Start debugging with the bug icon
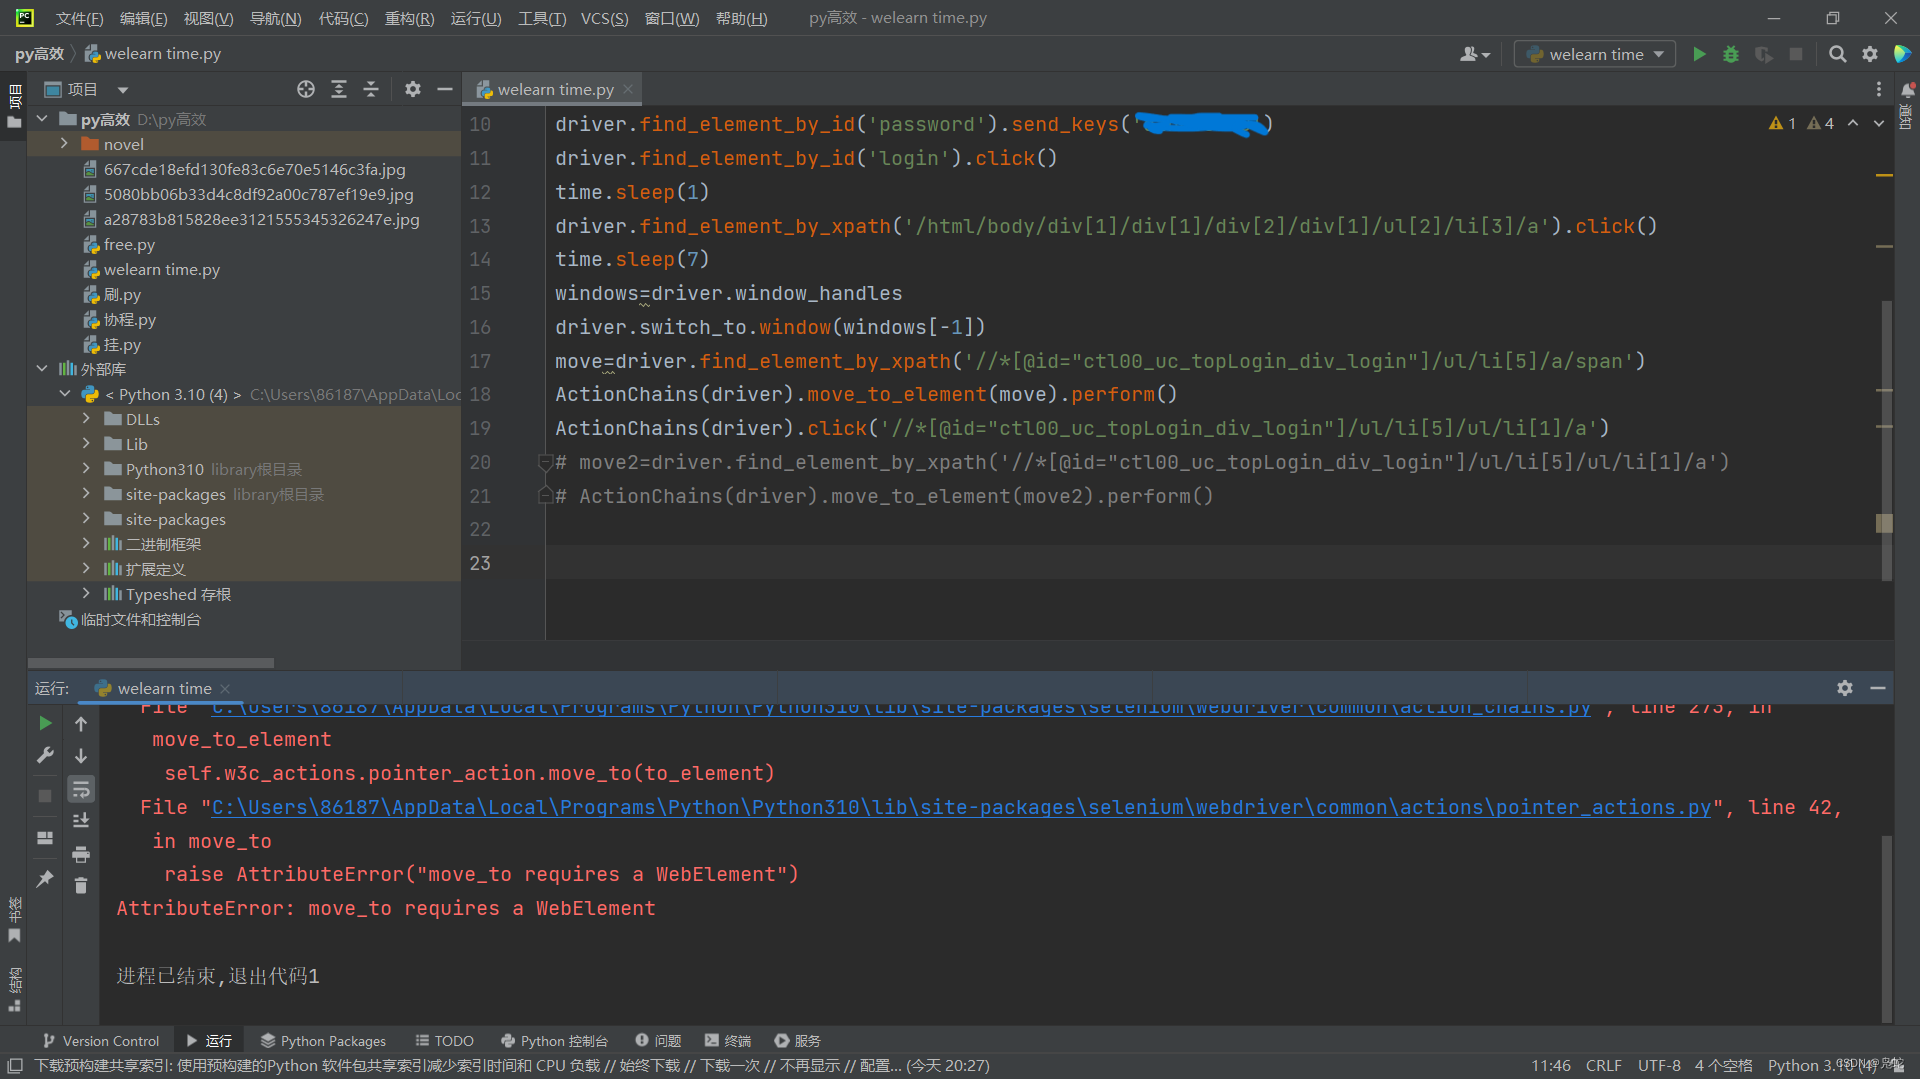1920x1079 pixels. click(x=1731, y=54)
